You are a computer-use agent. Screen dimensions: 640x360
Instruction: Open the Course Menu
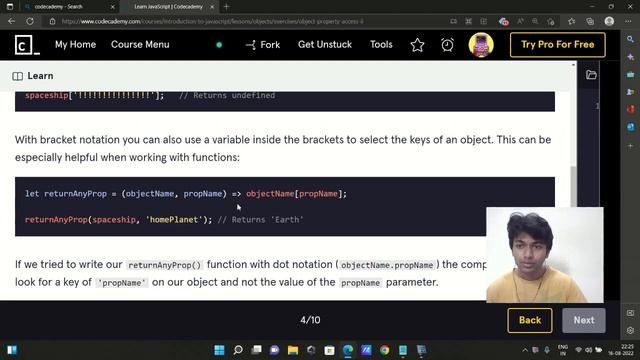[x=140, y=44]
